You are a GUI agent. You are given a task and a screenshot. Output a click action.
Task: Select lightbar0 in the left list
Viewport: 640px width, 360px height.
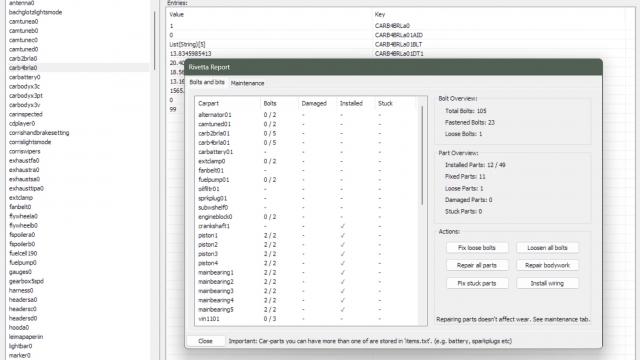click(x=20, y=346)
